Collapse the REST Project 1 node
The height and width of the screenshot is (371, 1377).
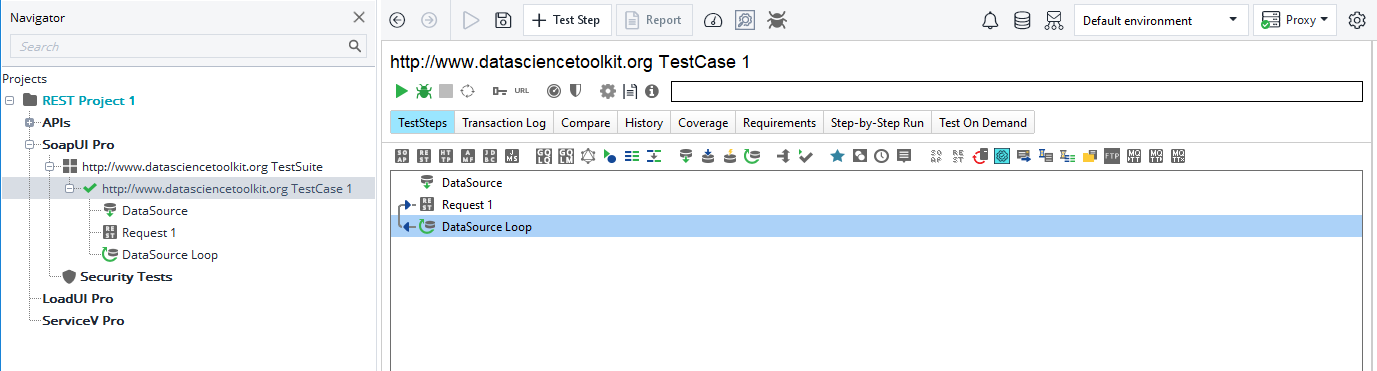point(10,100)
